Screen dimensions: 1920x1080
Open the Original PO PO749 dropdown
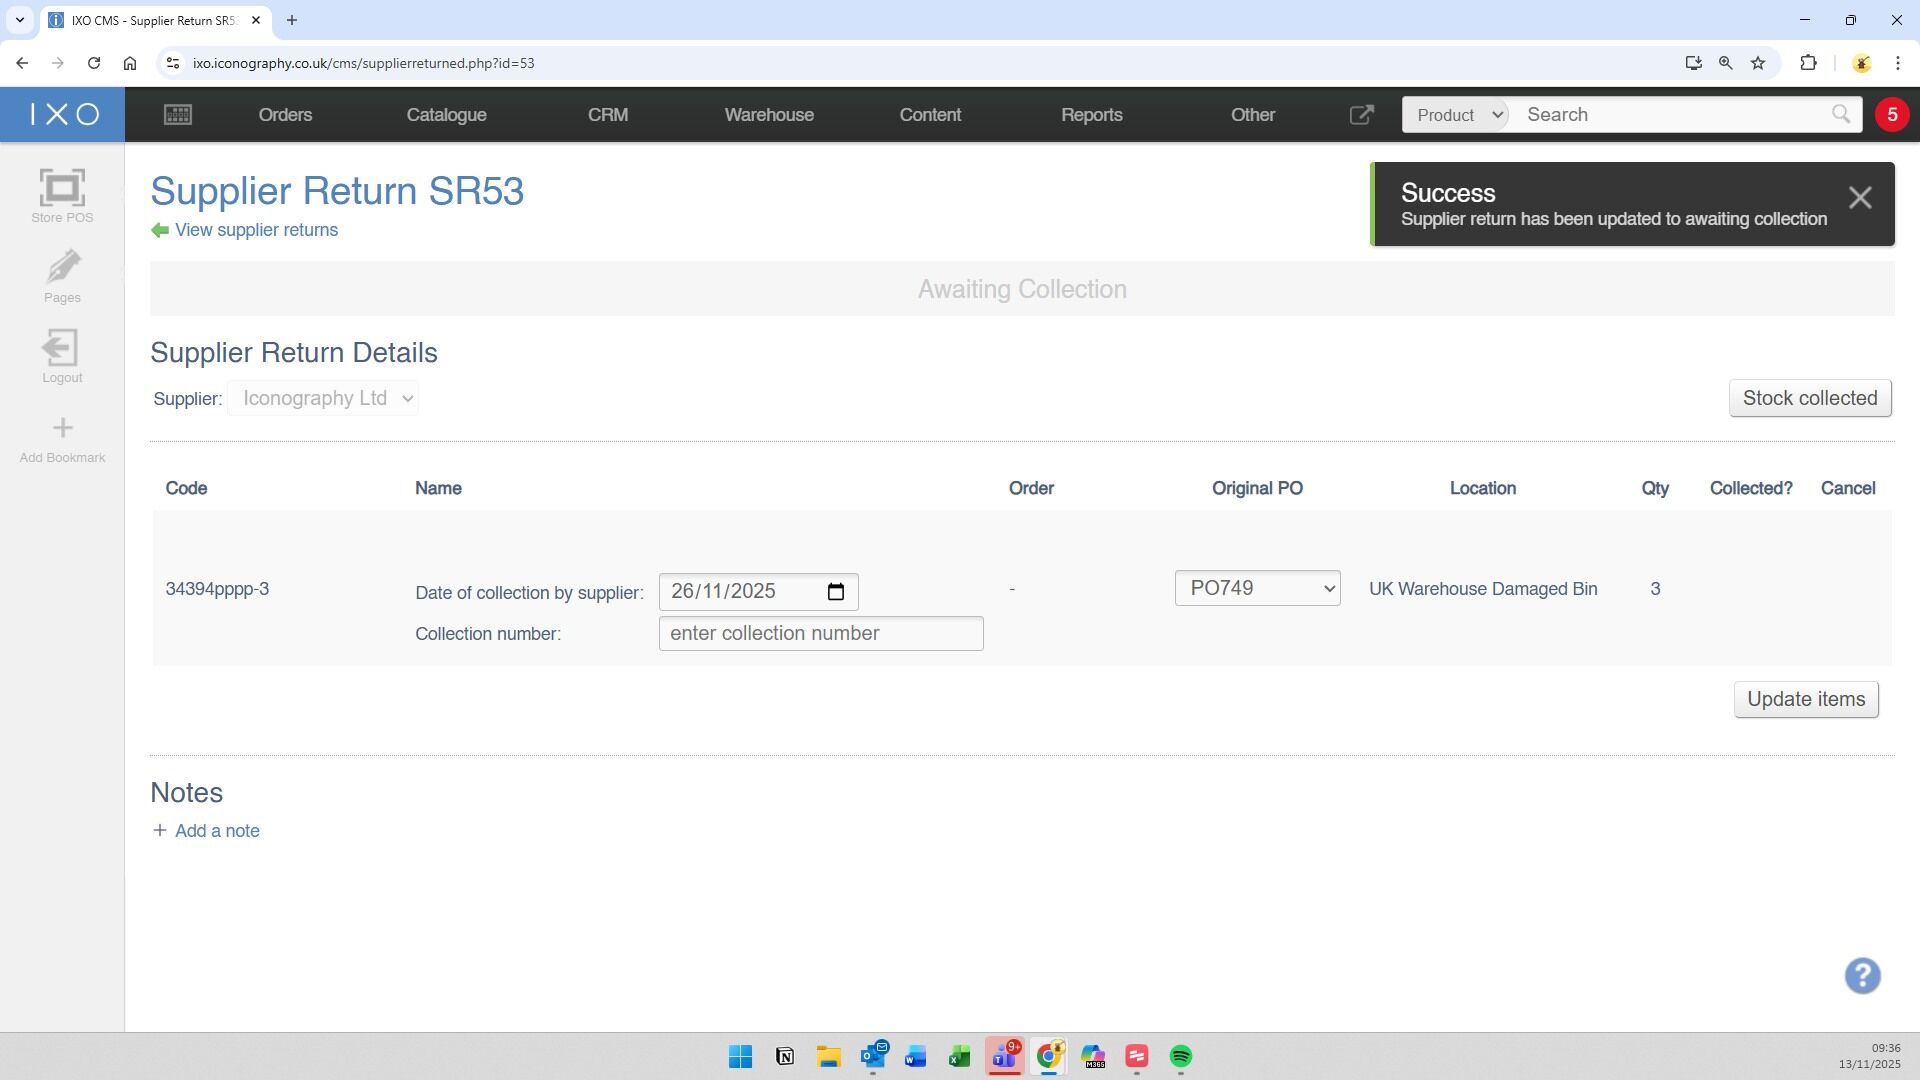click(x=1257, y=589)
